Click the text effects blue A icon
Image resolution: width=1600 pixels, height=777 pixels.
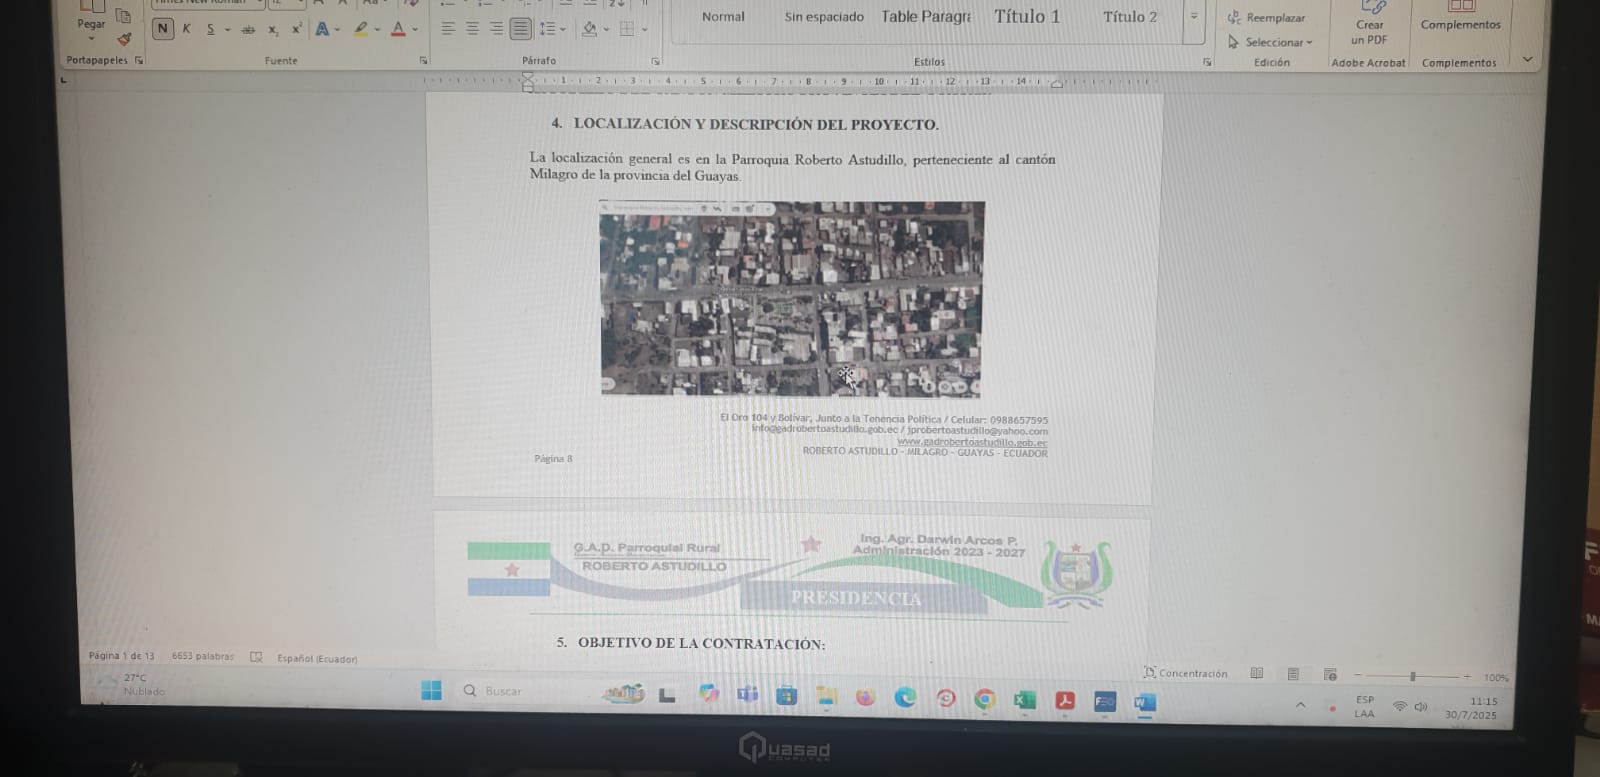322,29
